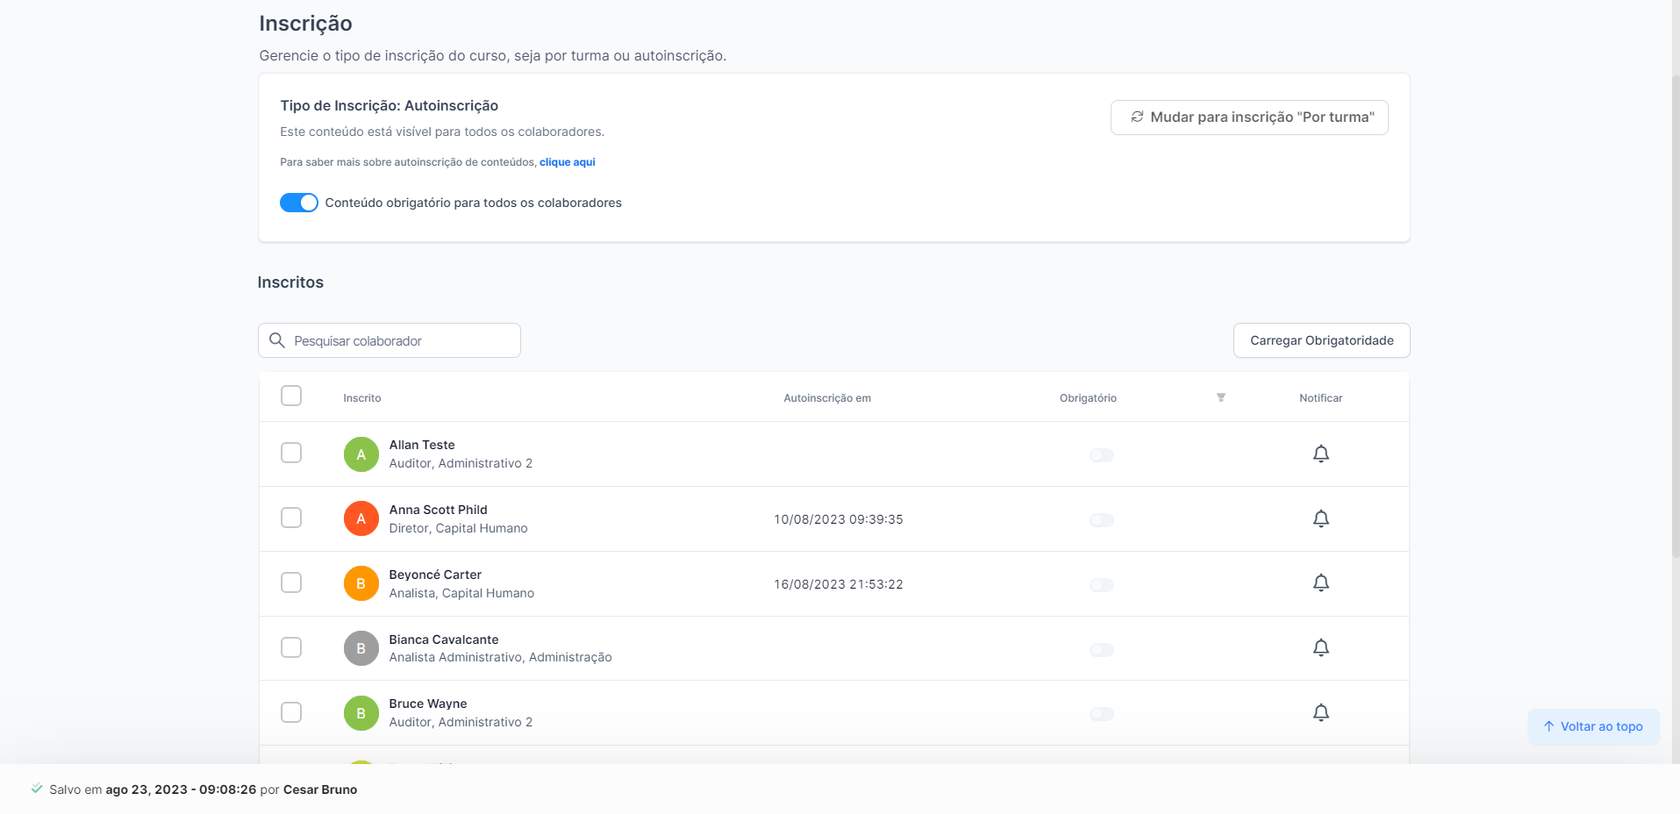Click the Inscrito column header
1680x814 pixels.
362,398
